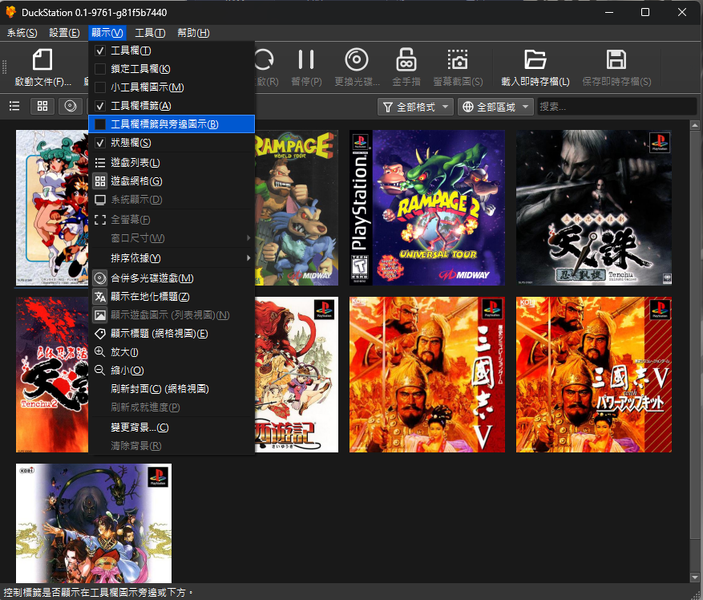
Task: Toggle 工具欄標籤(A) checkbox
Action: pos(100,106)
